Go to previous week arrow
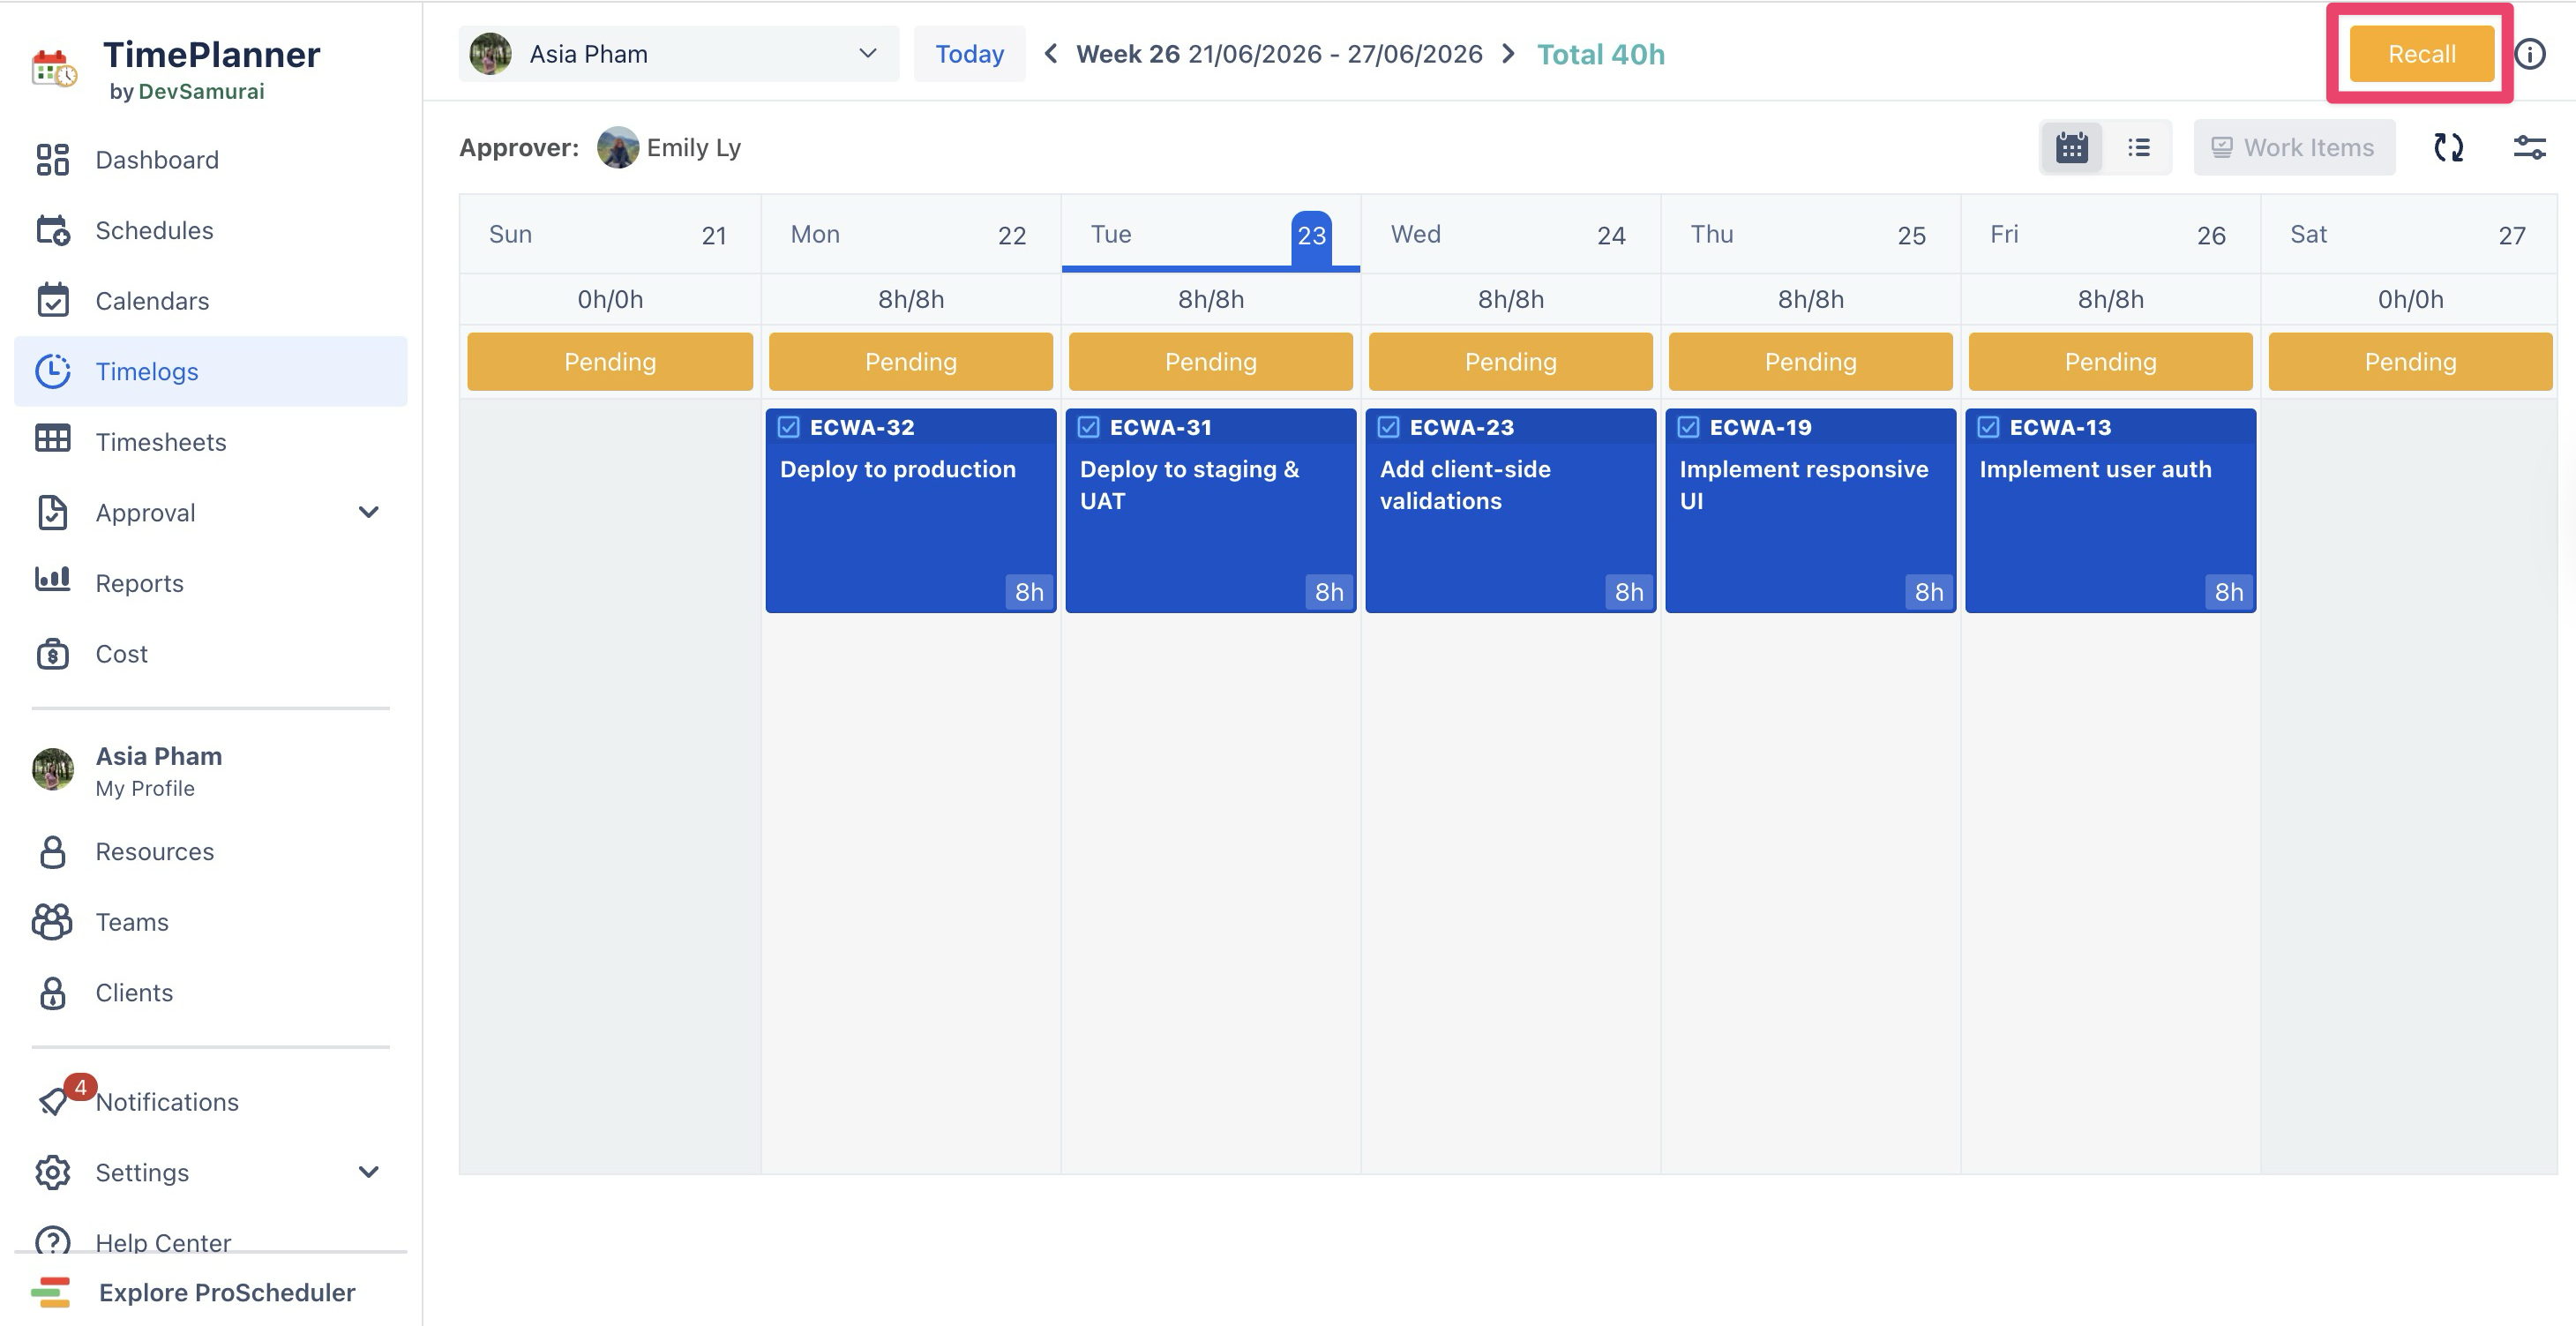The height and width of the screenshot is (1326, 2576). click(1050, 54)
